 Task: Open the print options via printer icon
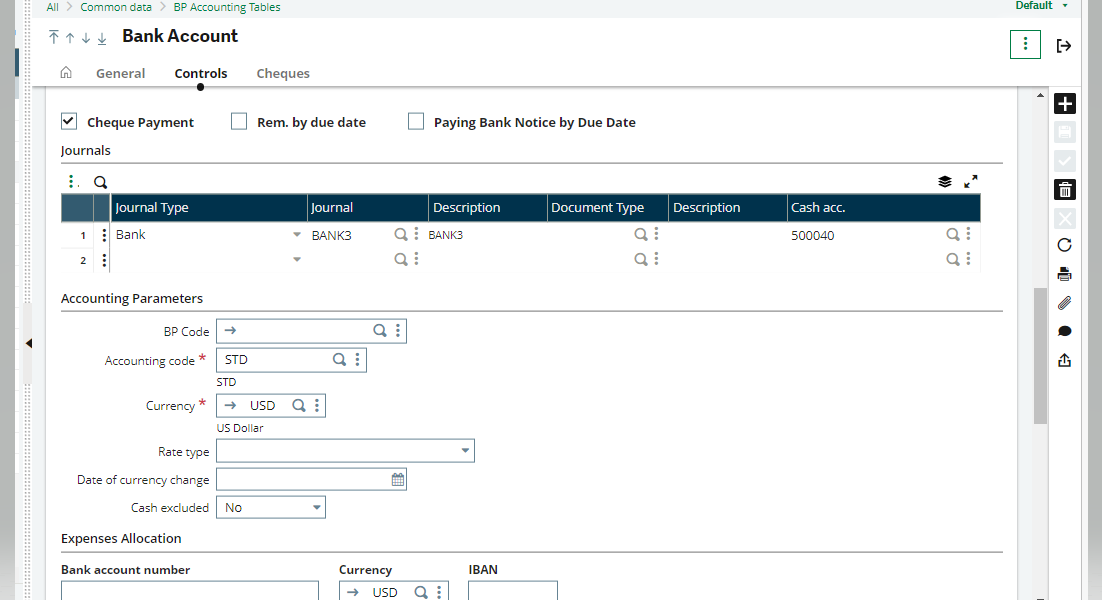click(1064, 273)
